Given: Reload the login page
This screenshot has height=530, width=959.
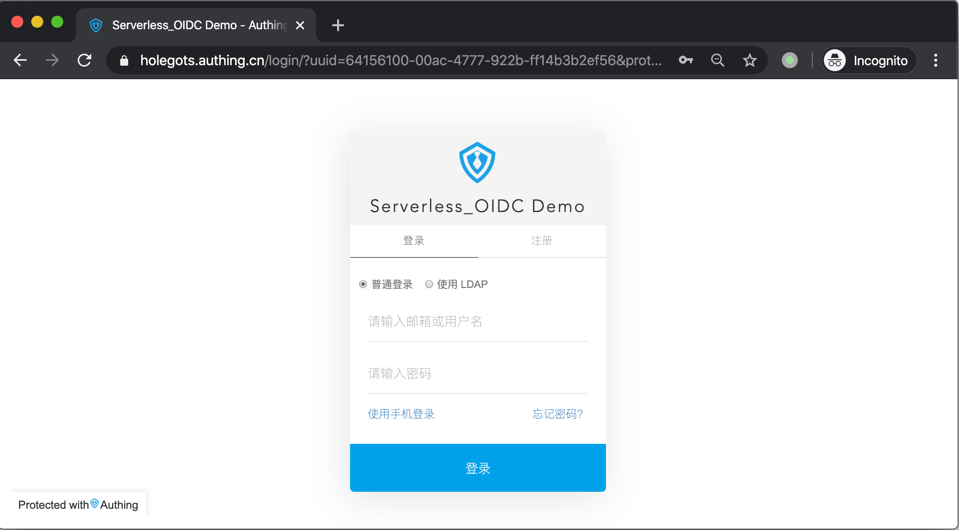Looking at the screenshot, I should [85, 60].
